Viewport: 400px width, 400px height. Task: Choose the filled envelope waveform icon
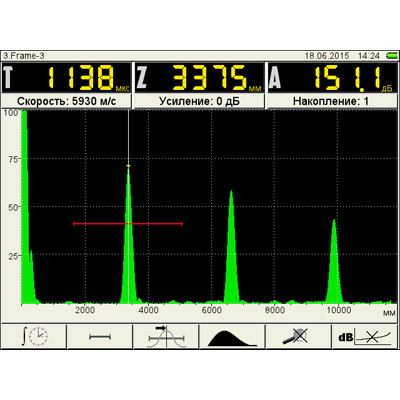click(232, 337)
